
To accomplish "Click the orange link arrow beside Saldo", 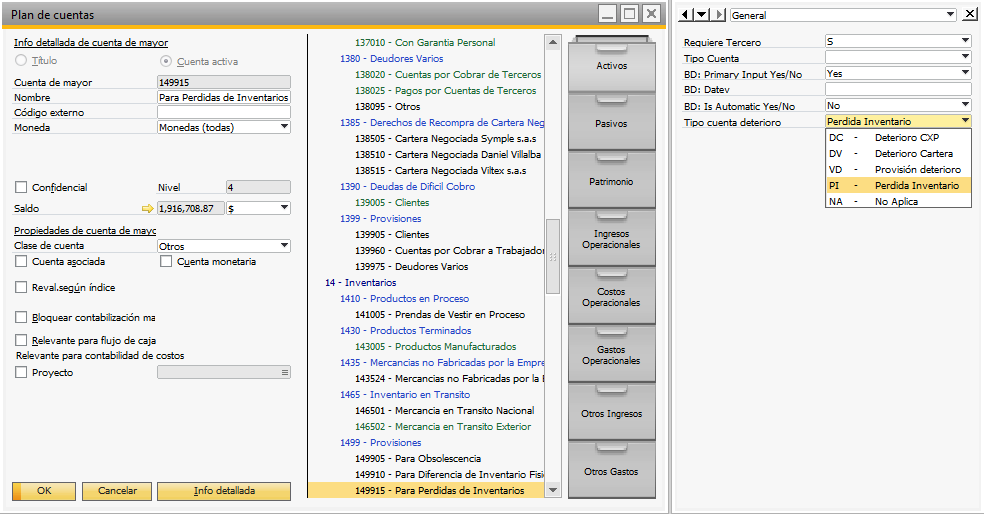I will pos(148,208).
